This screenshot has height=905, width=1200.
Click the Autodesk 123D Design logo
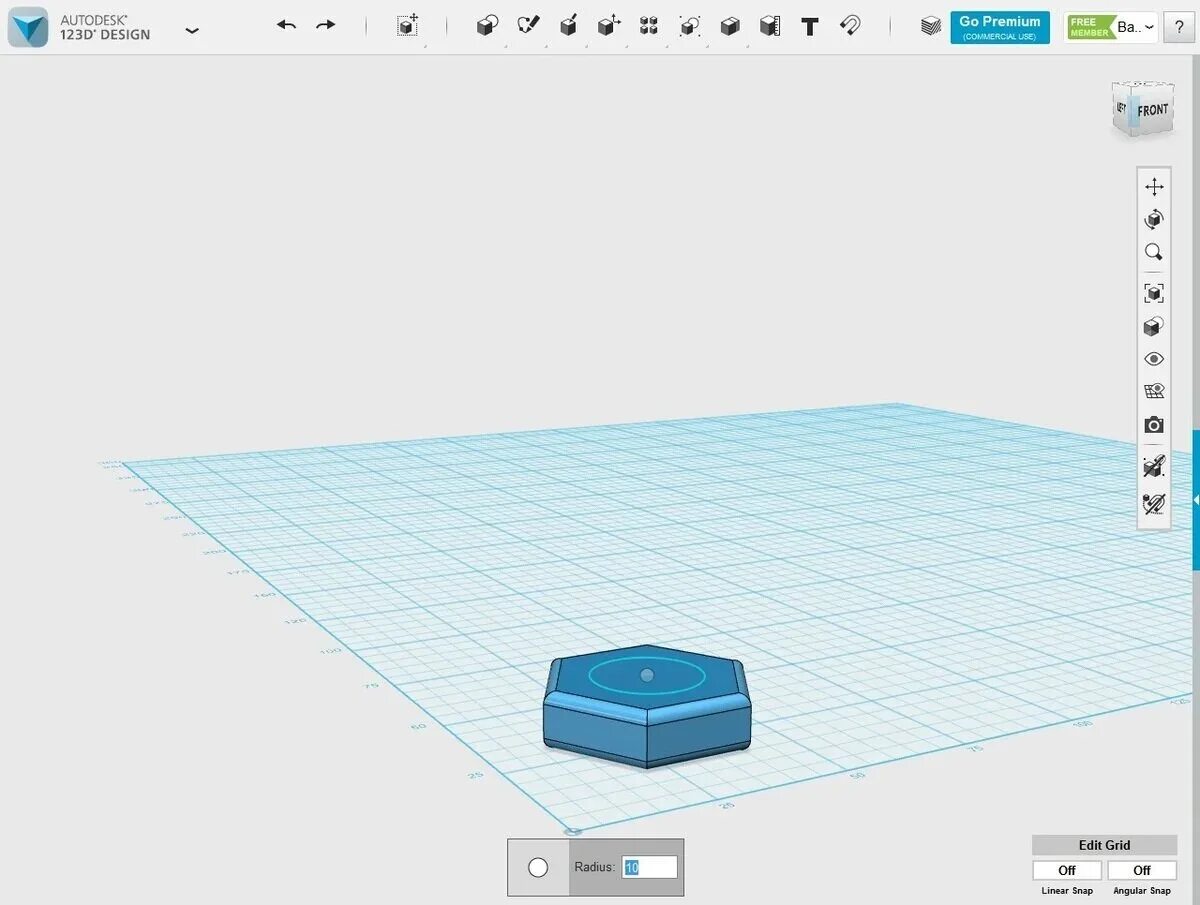(x=28, y=27)
